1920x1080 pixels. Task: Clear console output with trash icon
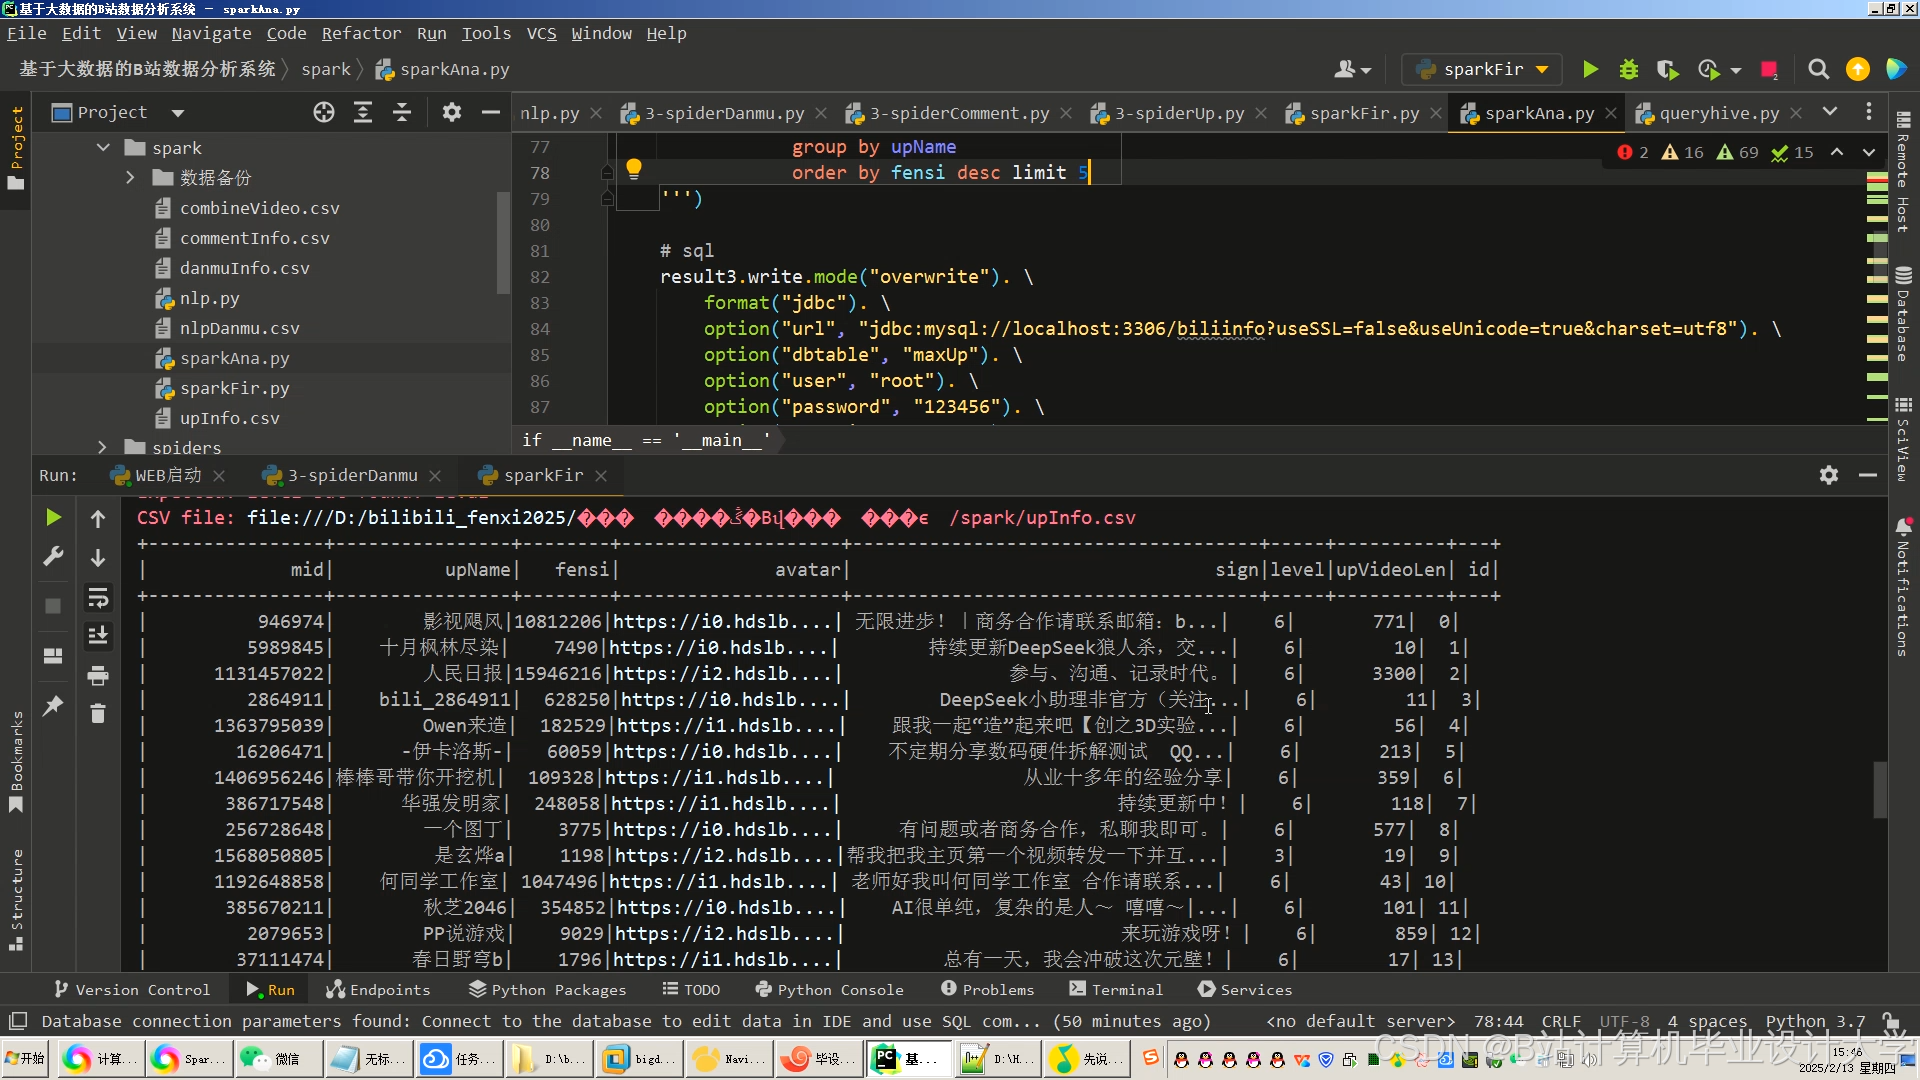pyautogui.click(x=98, y=713)
